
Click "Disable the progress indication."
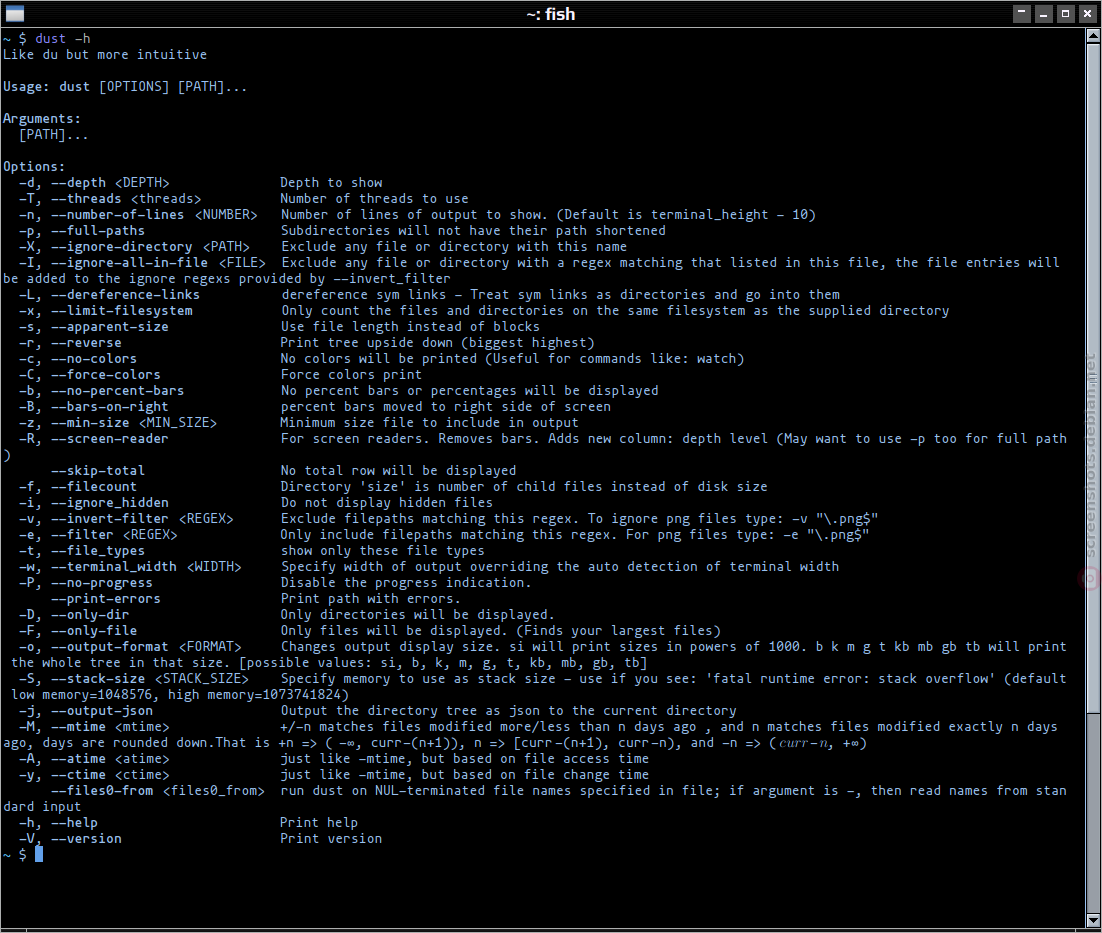click(406, 583)
